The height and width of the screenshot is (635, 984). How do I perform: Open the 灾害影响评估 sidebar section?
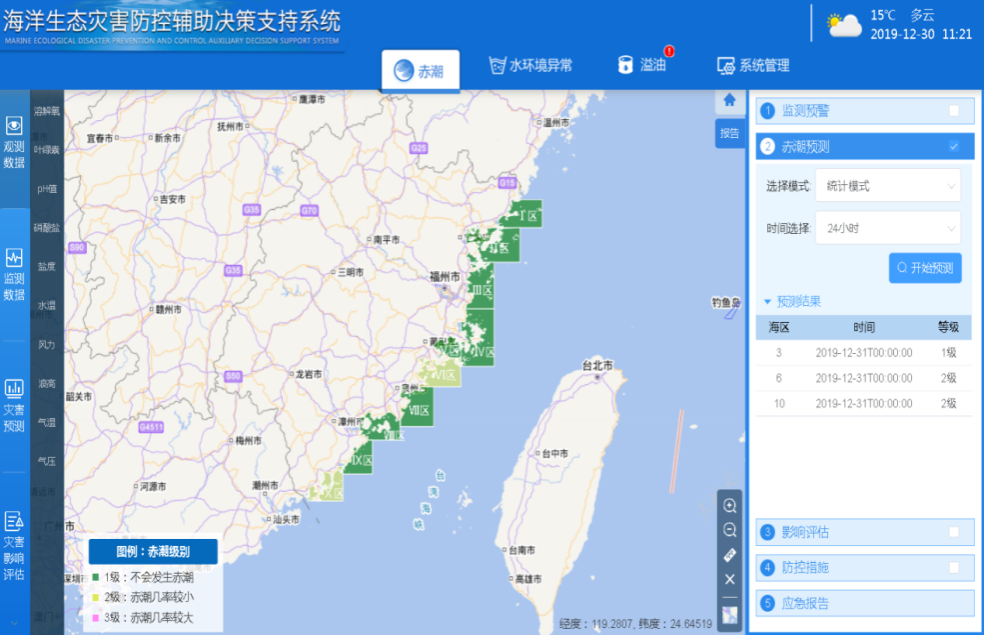[14, 546]
